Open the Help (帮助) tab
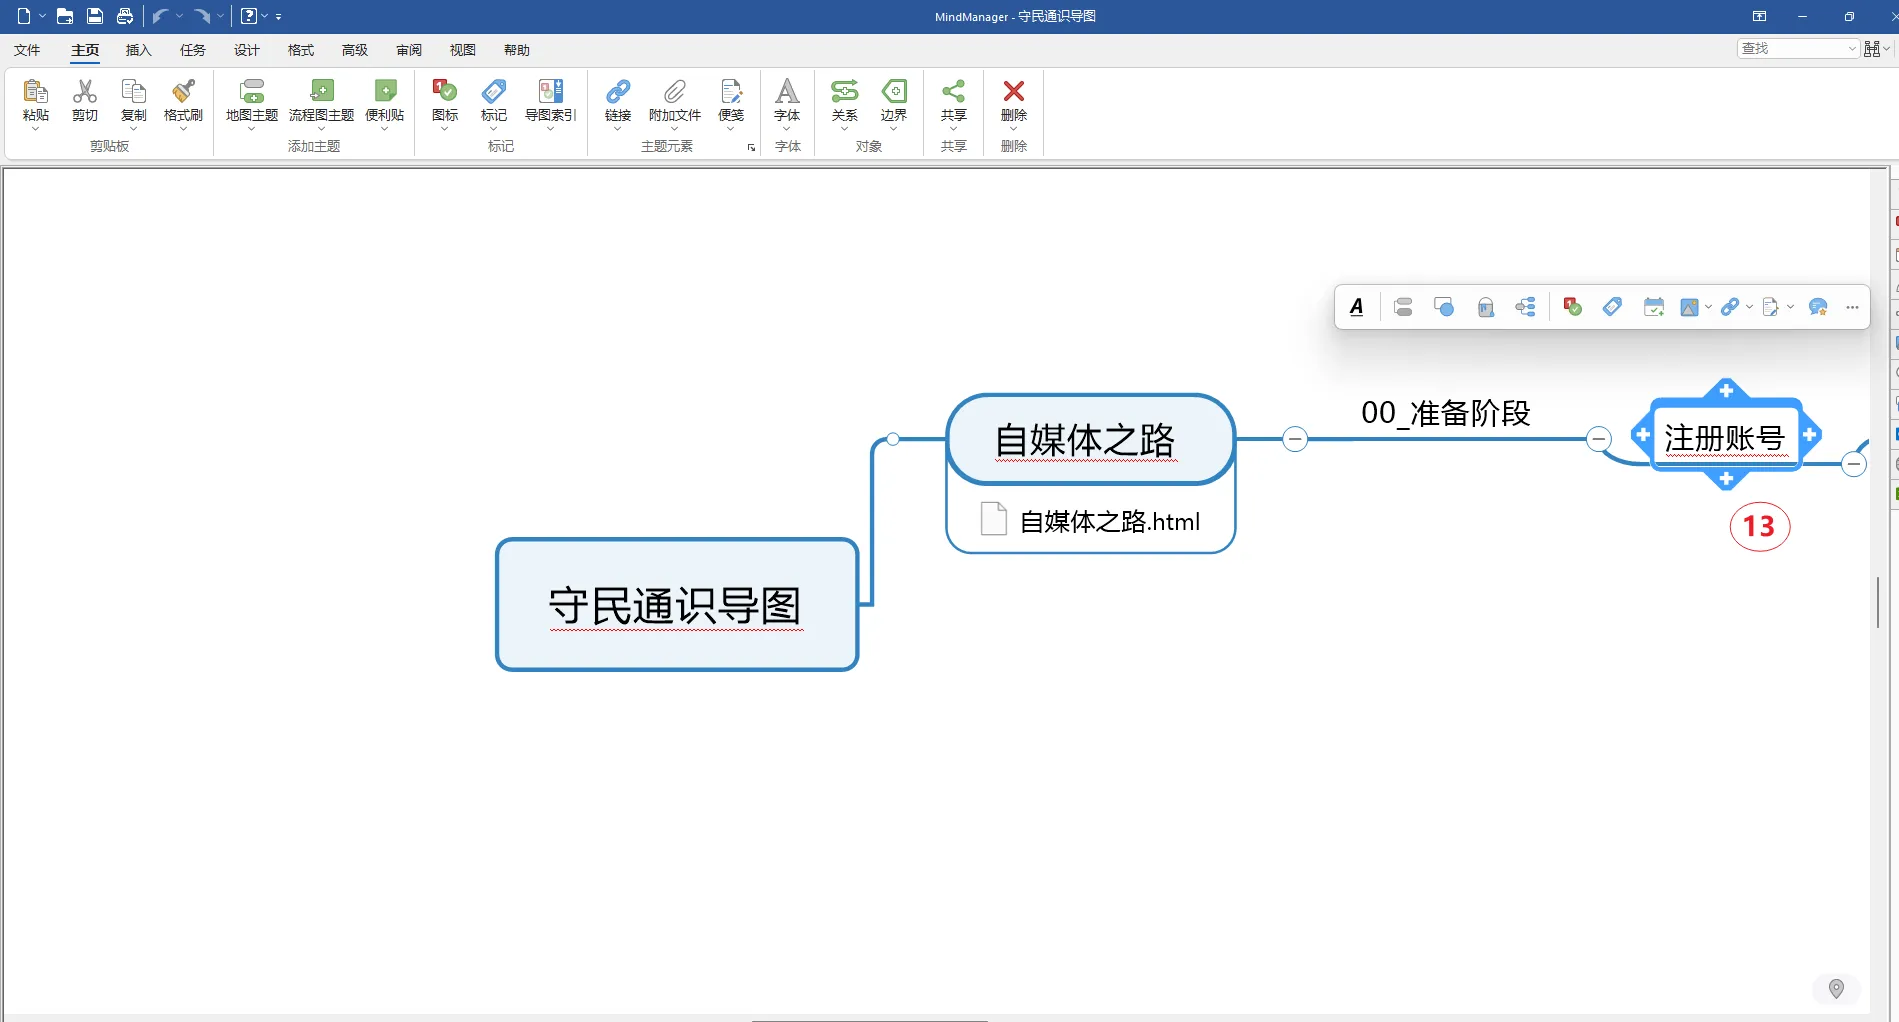Screen dimensions: 1899x1022 click(x=517, y=50)
